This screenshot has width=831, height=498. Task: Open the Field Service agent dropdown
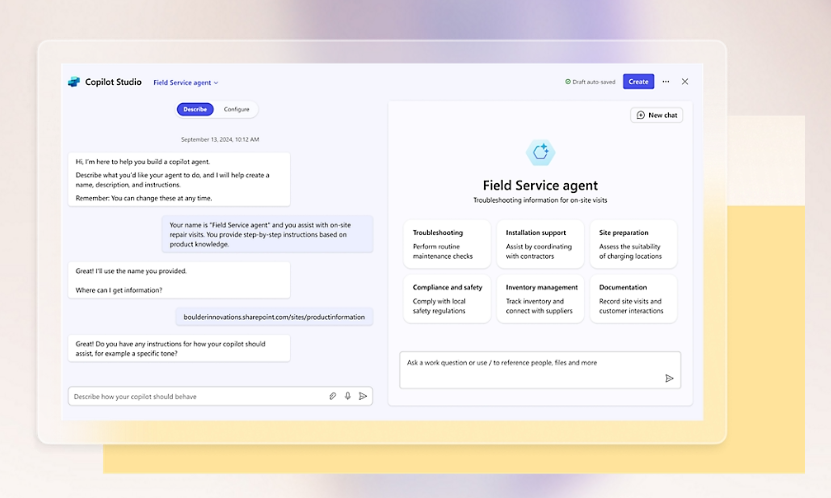tap(185, 83)
